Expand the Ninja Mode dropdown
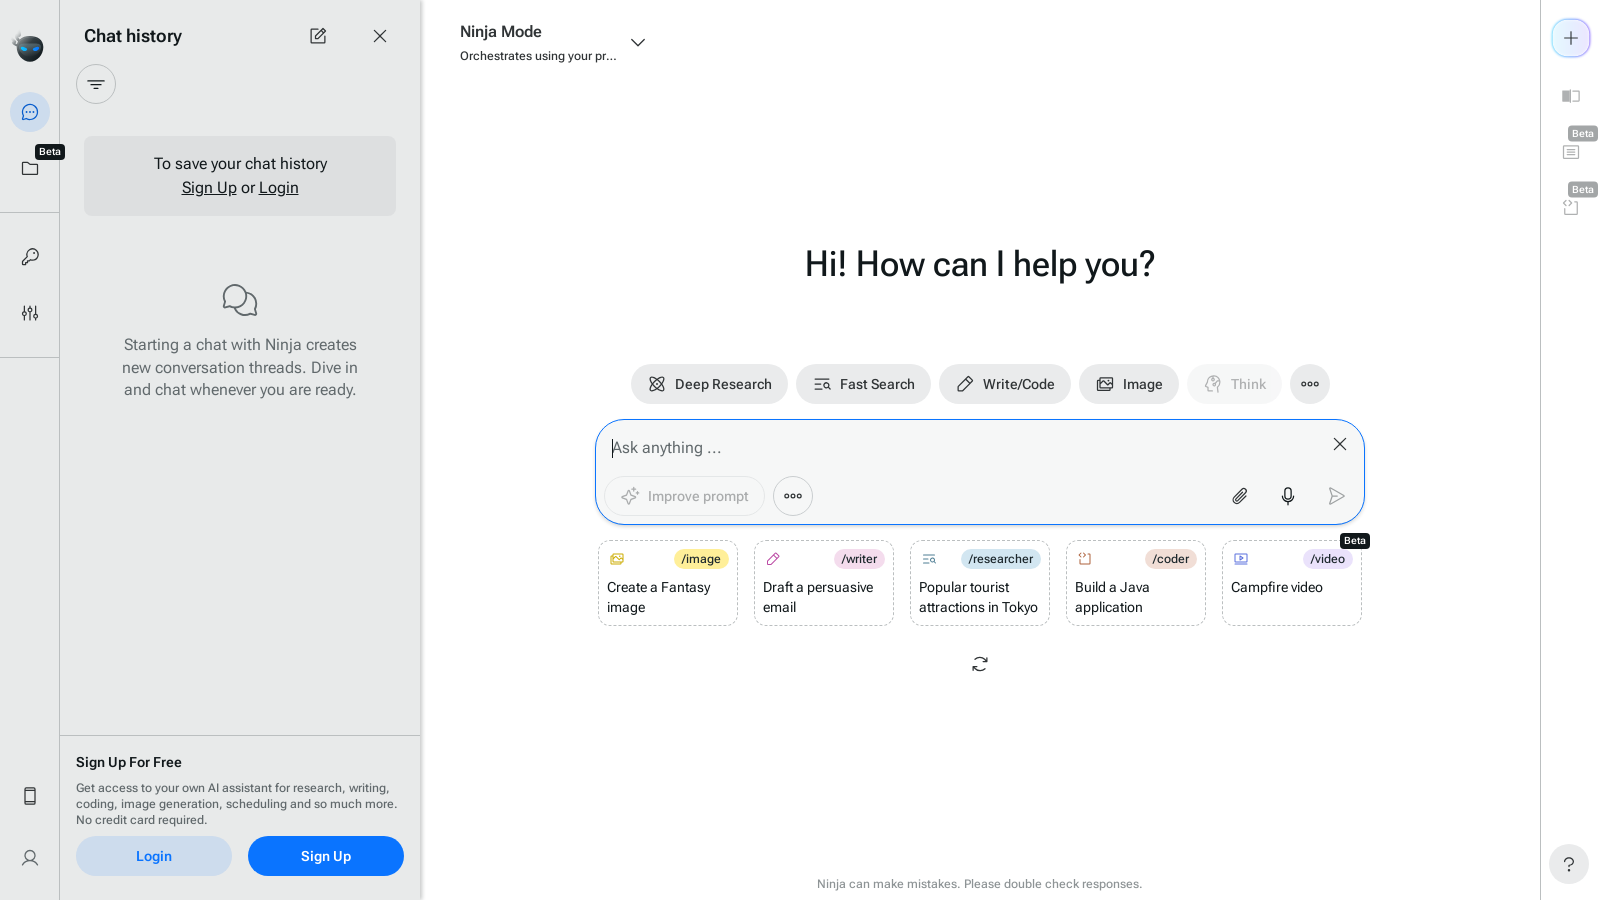The image size is (1600, 900). 638,42
